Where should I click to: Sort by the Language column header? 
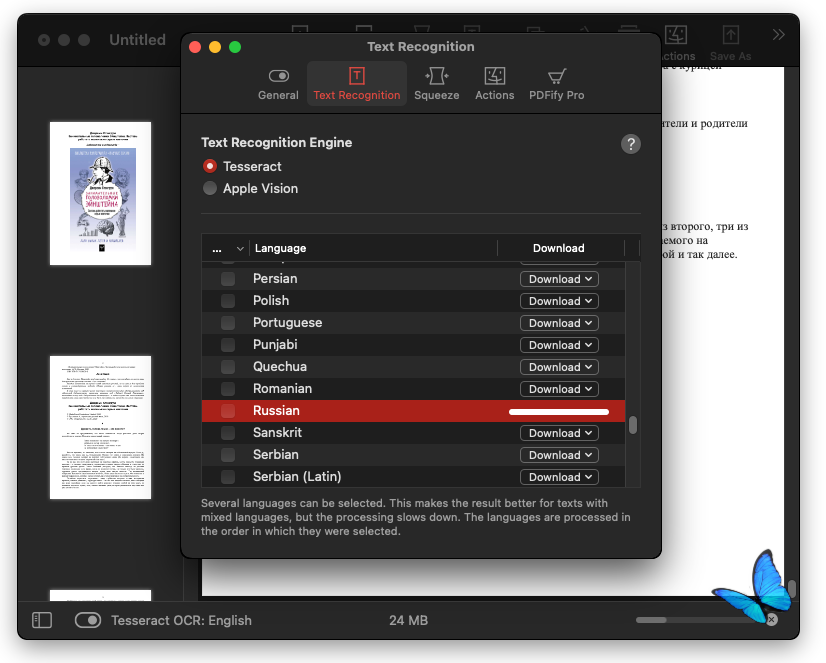pyautogui.click(x=373, y=248)
